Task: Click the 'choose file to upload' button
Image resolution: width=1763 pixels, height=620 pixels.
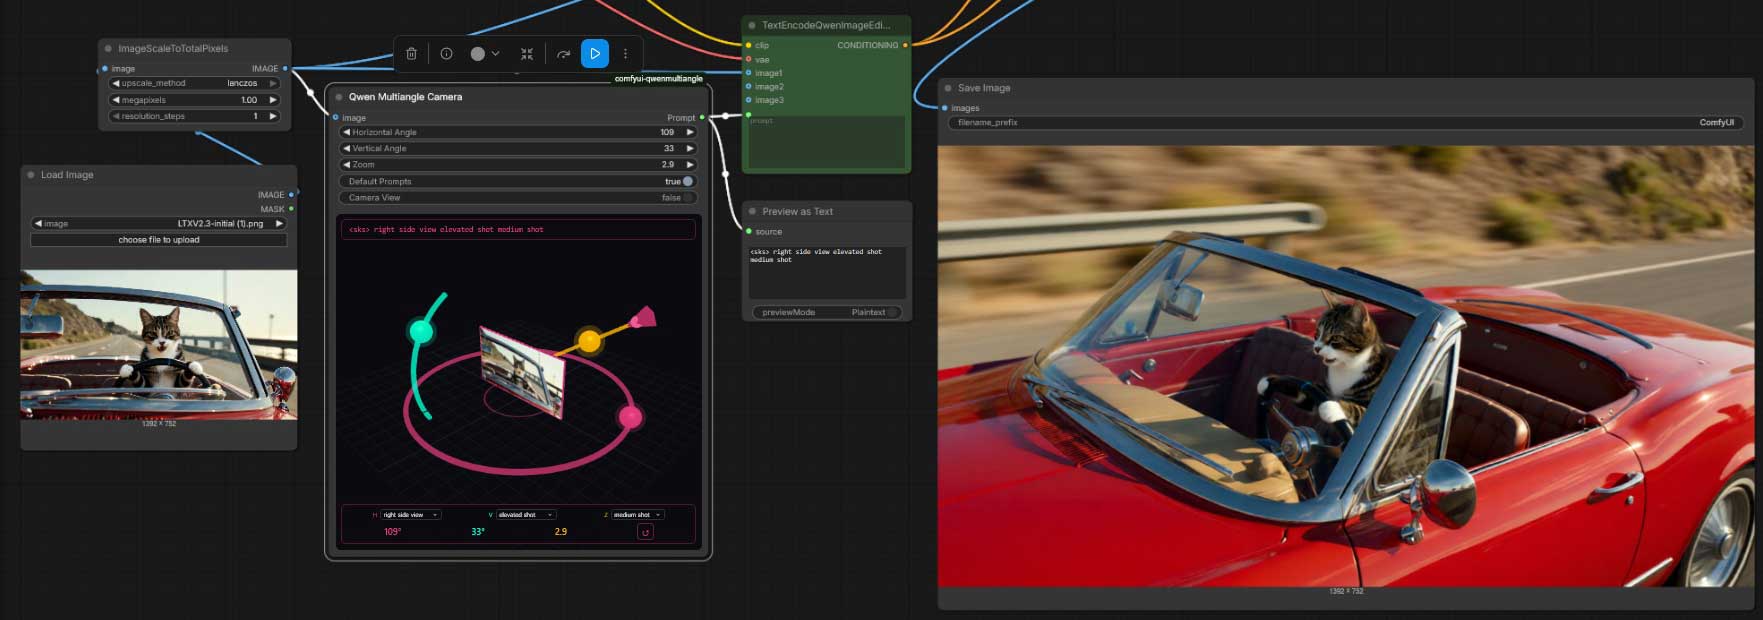Action: tap(159, 240)
